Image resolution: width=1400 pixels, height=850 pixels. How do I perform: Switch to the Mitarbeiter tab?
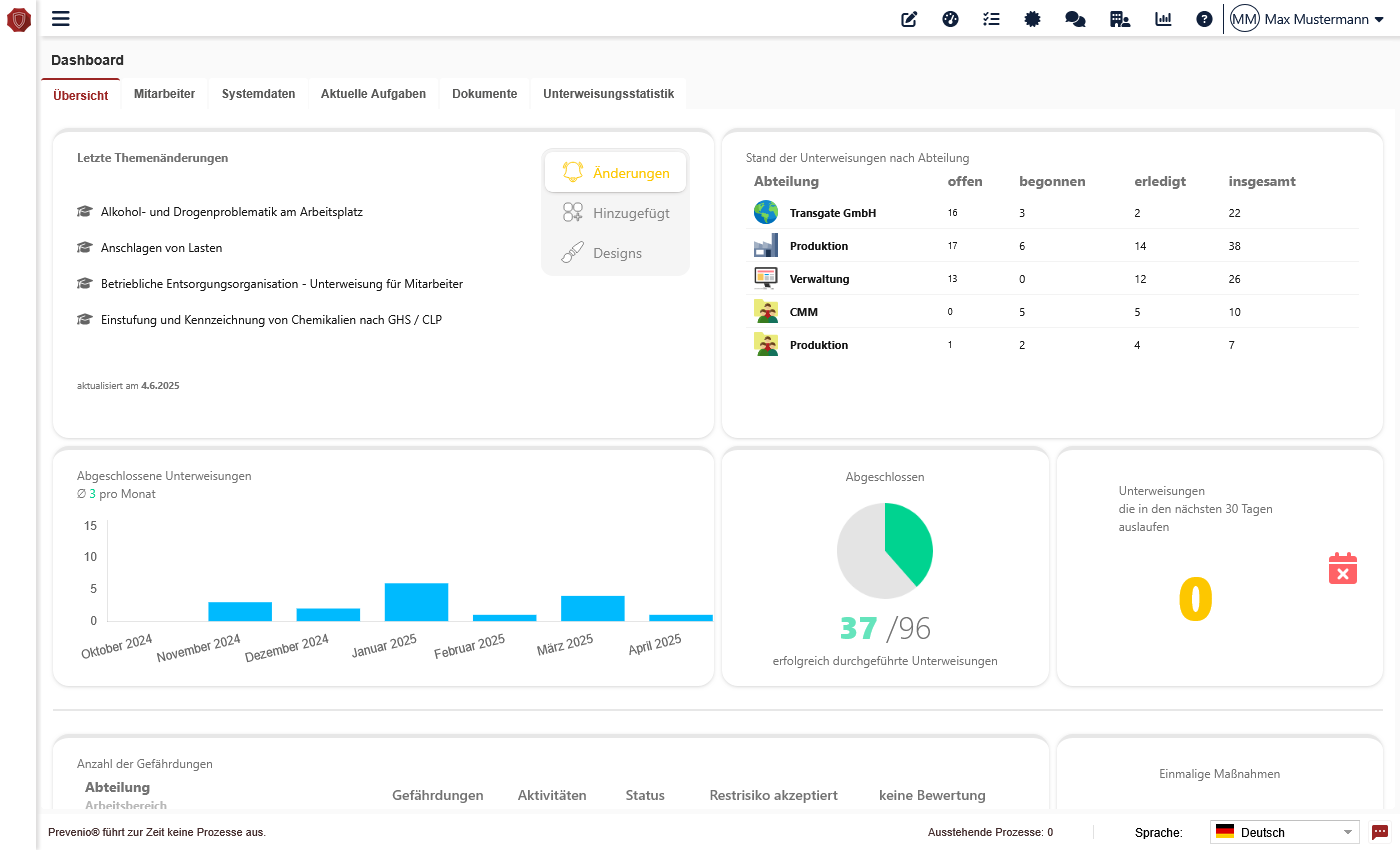click(x=164, y=94)
